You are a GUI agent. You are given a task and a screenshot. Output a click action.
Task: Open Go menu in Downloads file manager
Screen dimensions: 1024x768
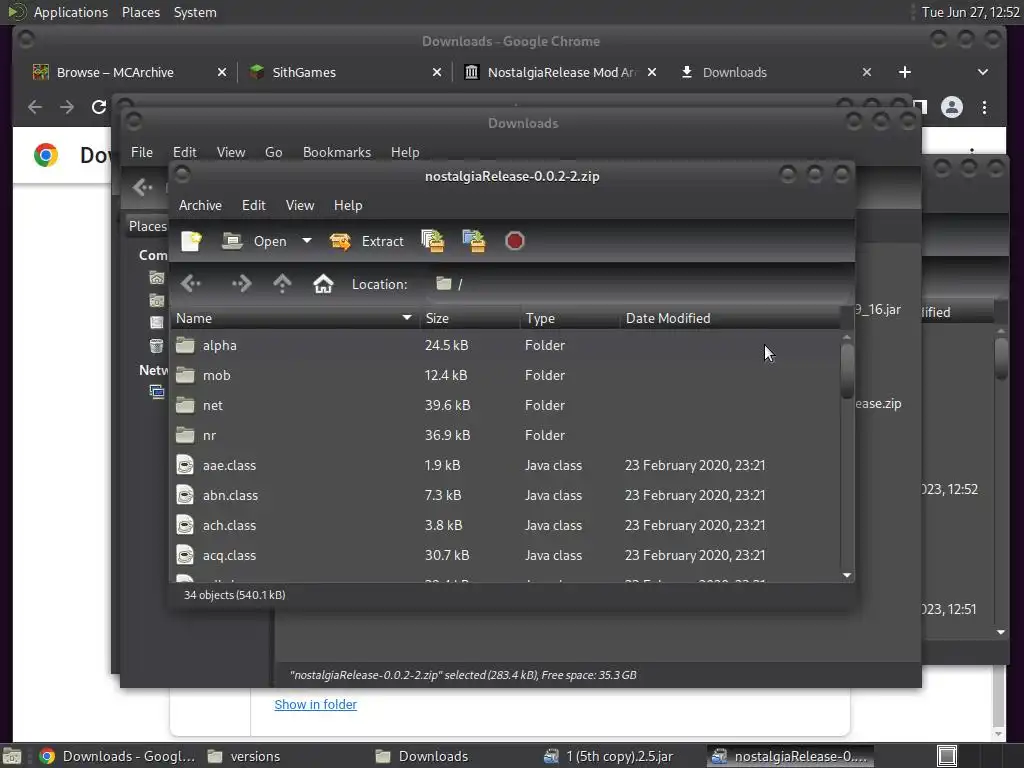click(274, 152)
